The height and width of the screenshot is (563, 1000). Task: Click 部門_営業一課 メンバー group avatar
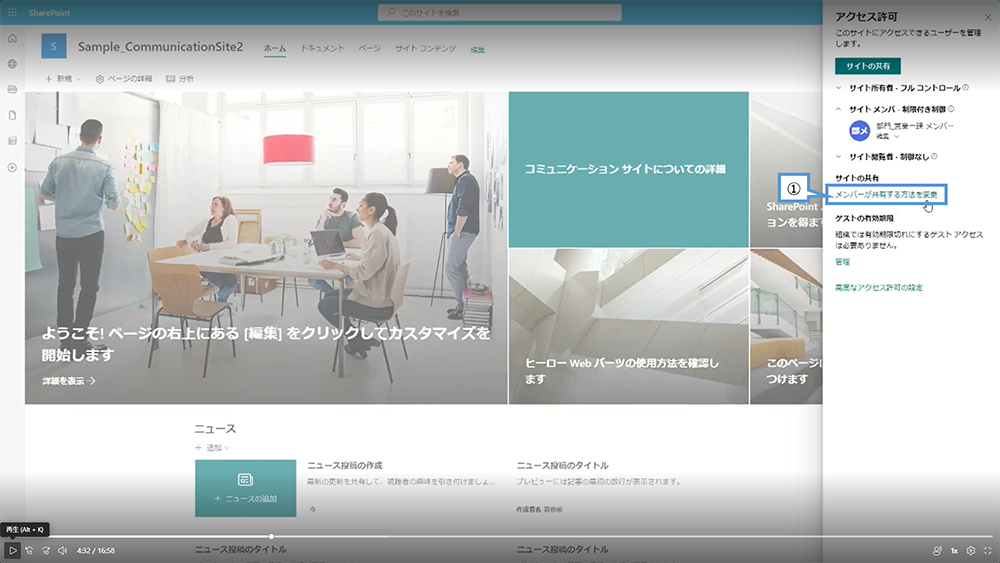pos(859,131)
